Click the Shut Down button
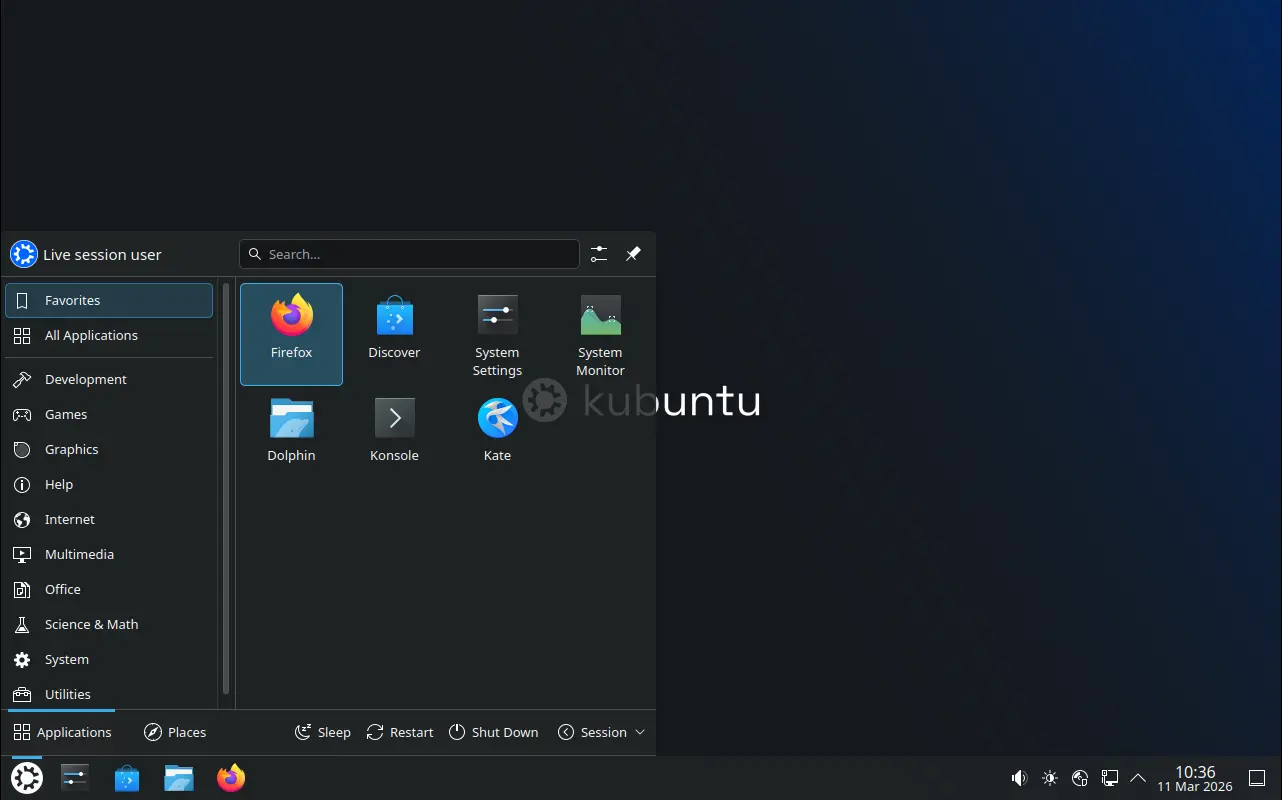The width and height of the screenshot is (1282, 800). (x=493, y=732)
